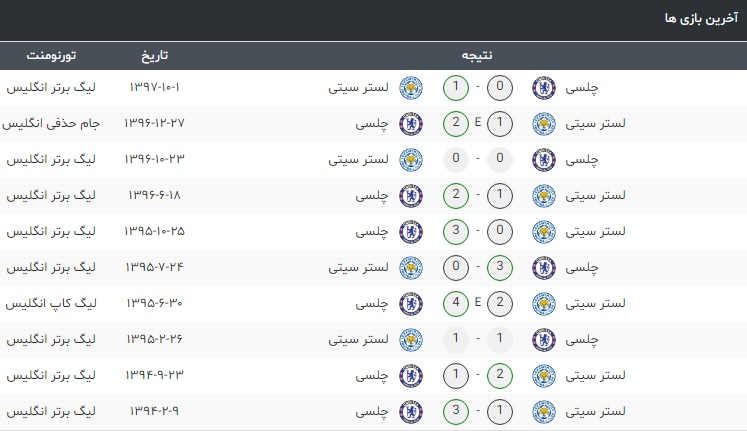
Task: Click Leicester City crest in the ۱۳۹۴-۹-۲۳ row
Action: [x=544, y=376]
